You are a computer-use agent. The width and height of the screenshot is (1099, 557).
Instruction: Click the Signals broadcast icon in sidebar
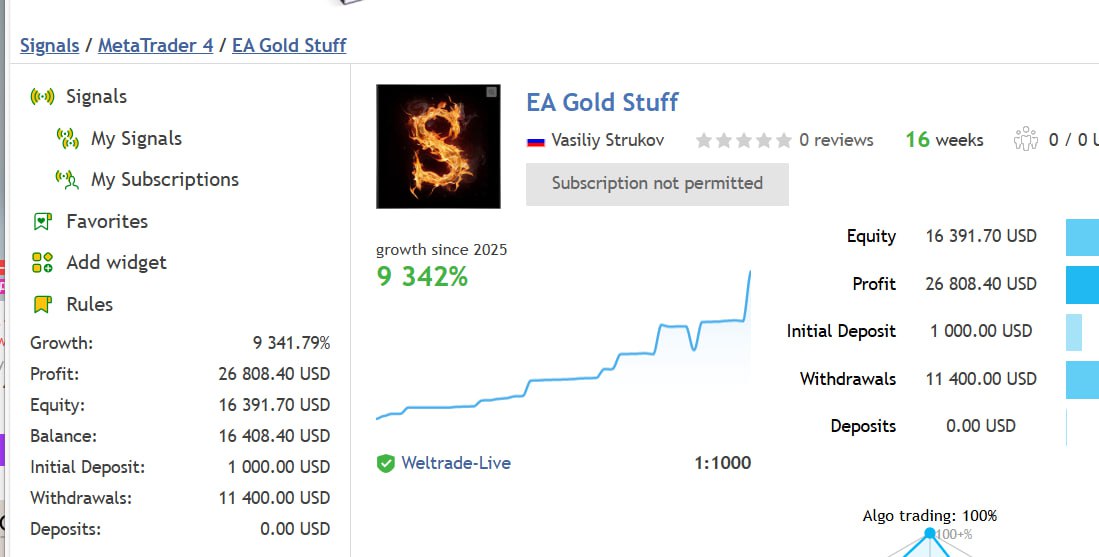pyautogui.click(x=42, y=97)
